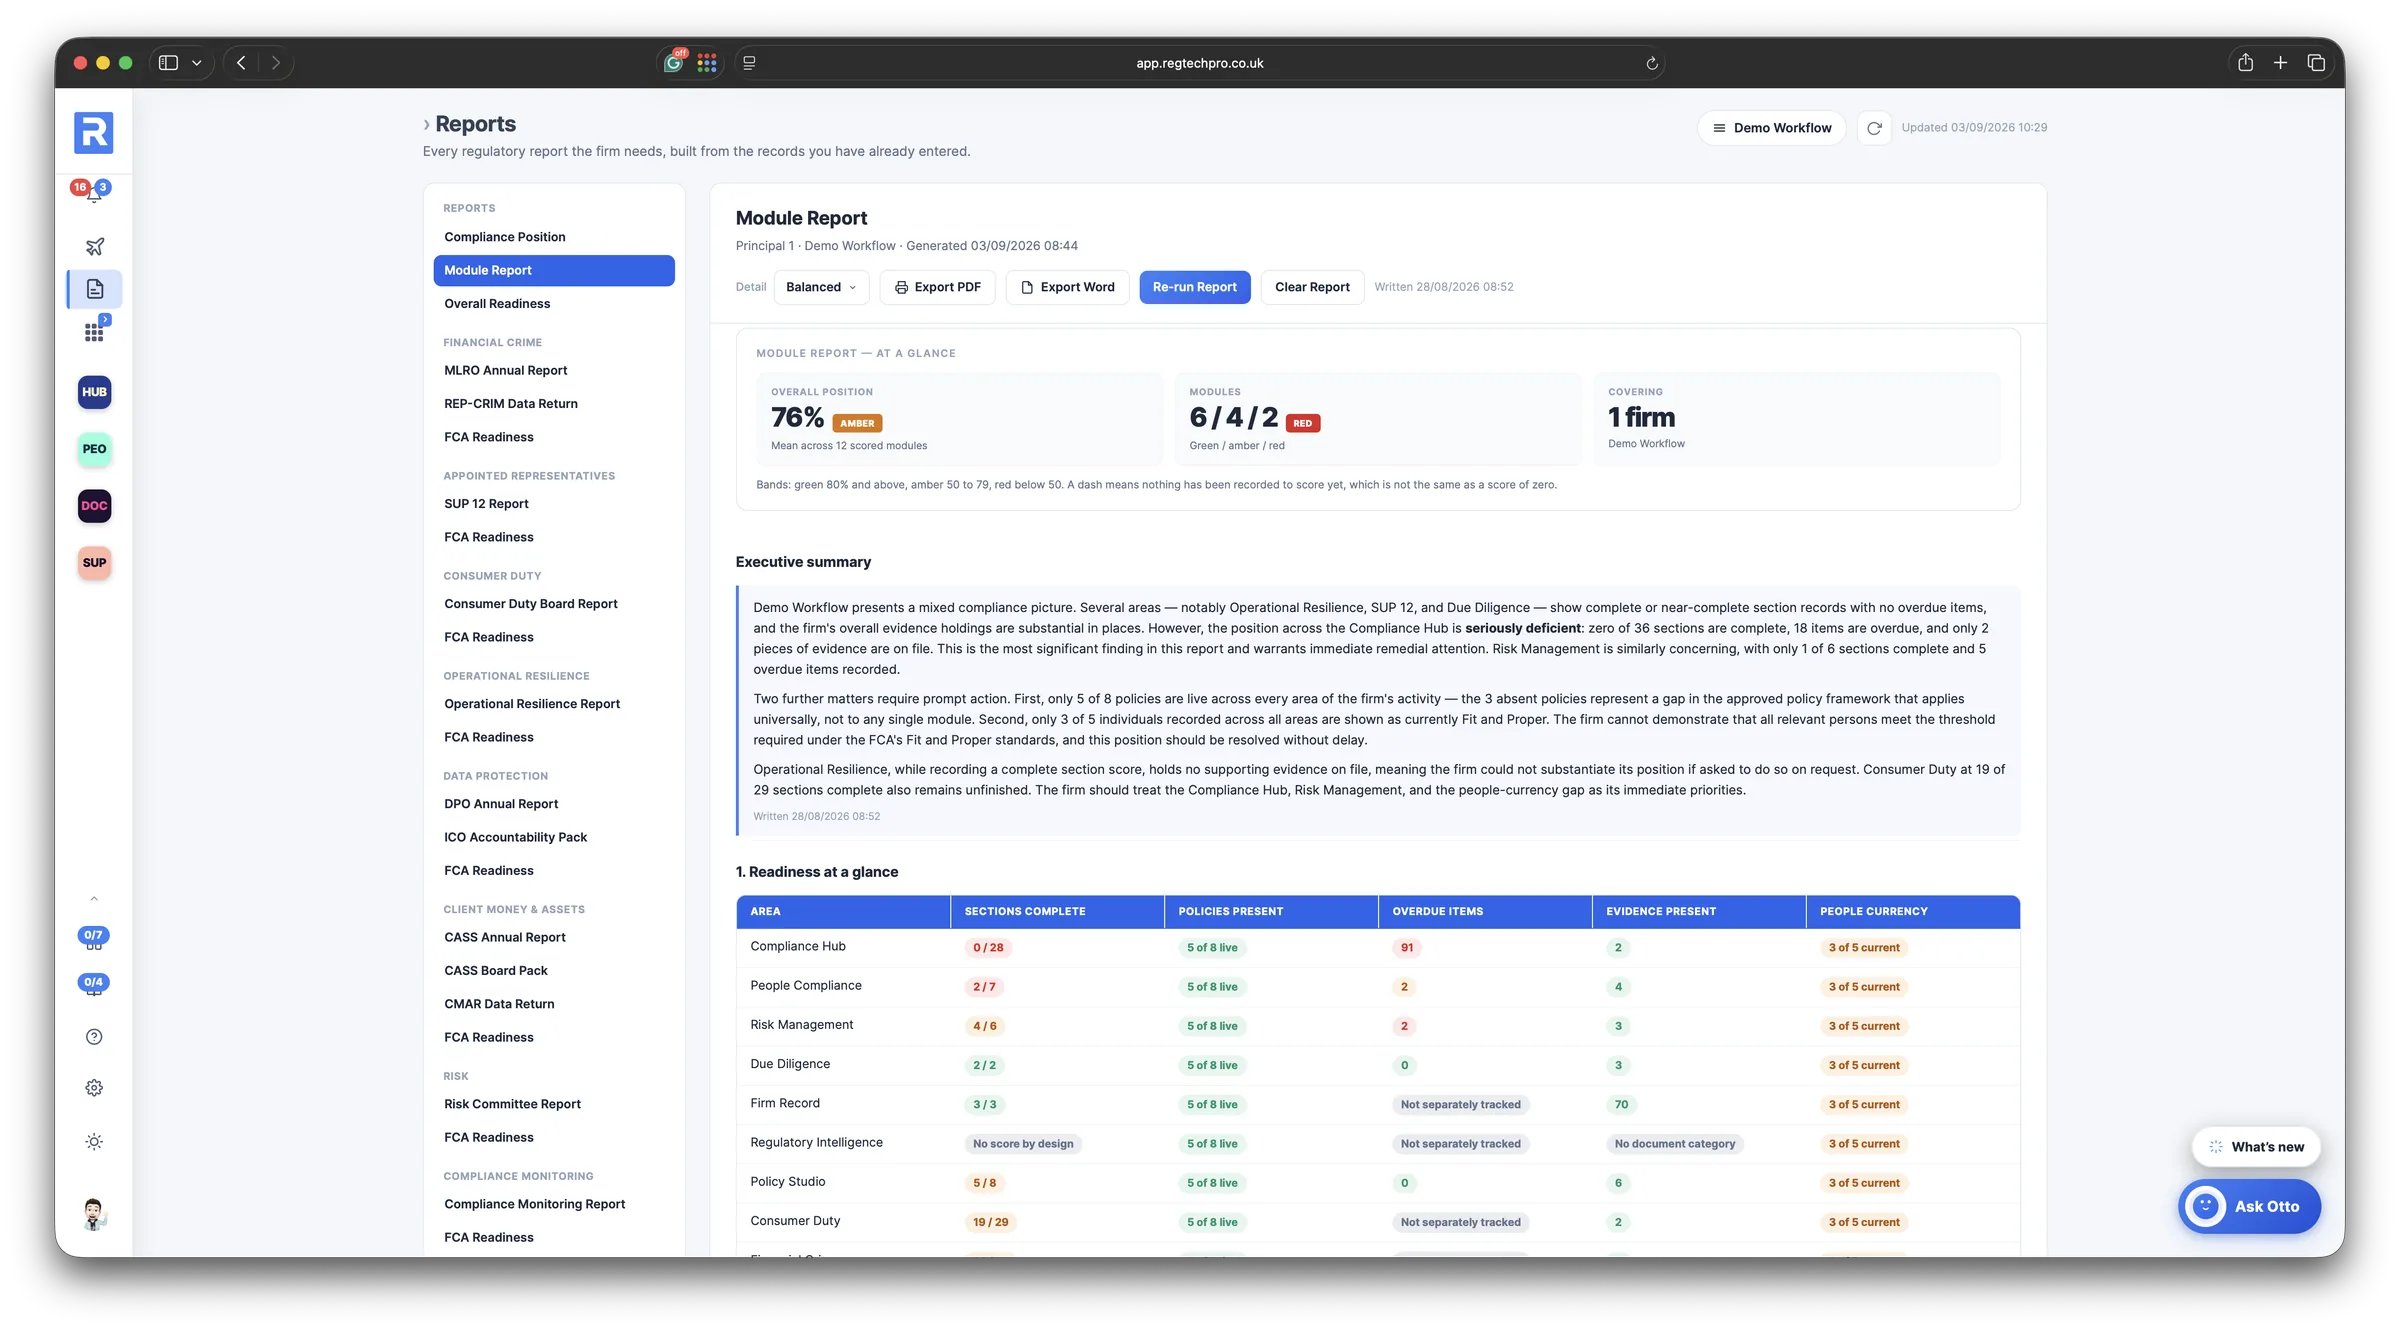This screenshot has height=1330, width=2400.
Task: Click 'No score by design' badge
Action: coord(1023,1144)
